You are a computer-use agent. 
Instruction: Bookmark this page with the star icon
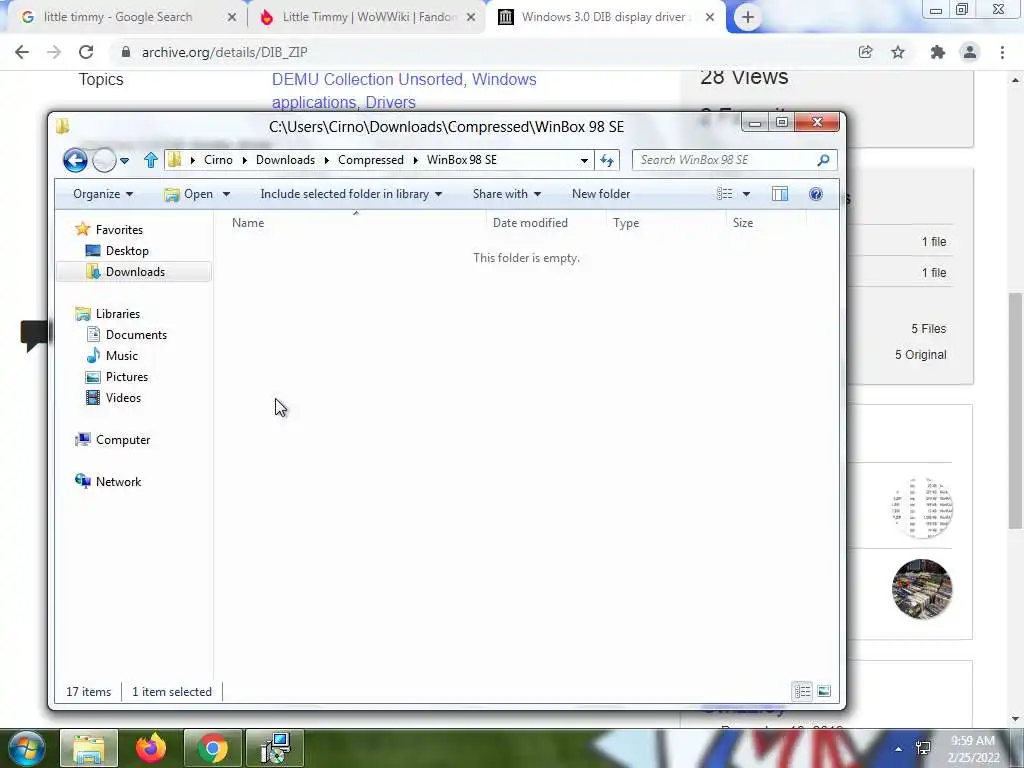pyautogui.click(x=898, y=52)
